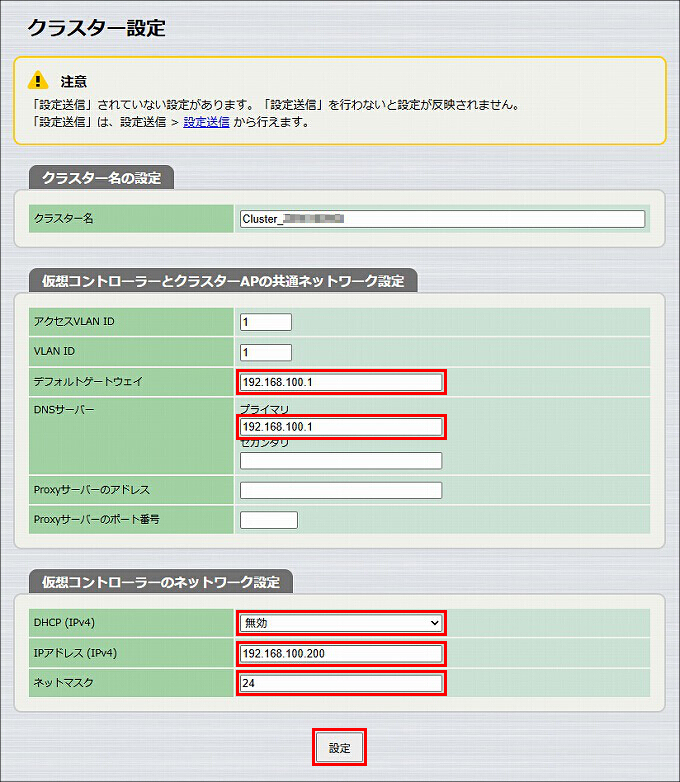Edit the デフォルトゲートウェイ address field
The height and width of the screenshot is (782, 680).
coord(341,383)
